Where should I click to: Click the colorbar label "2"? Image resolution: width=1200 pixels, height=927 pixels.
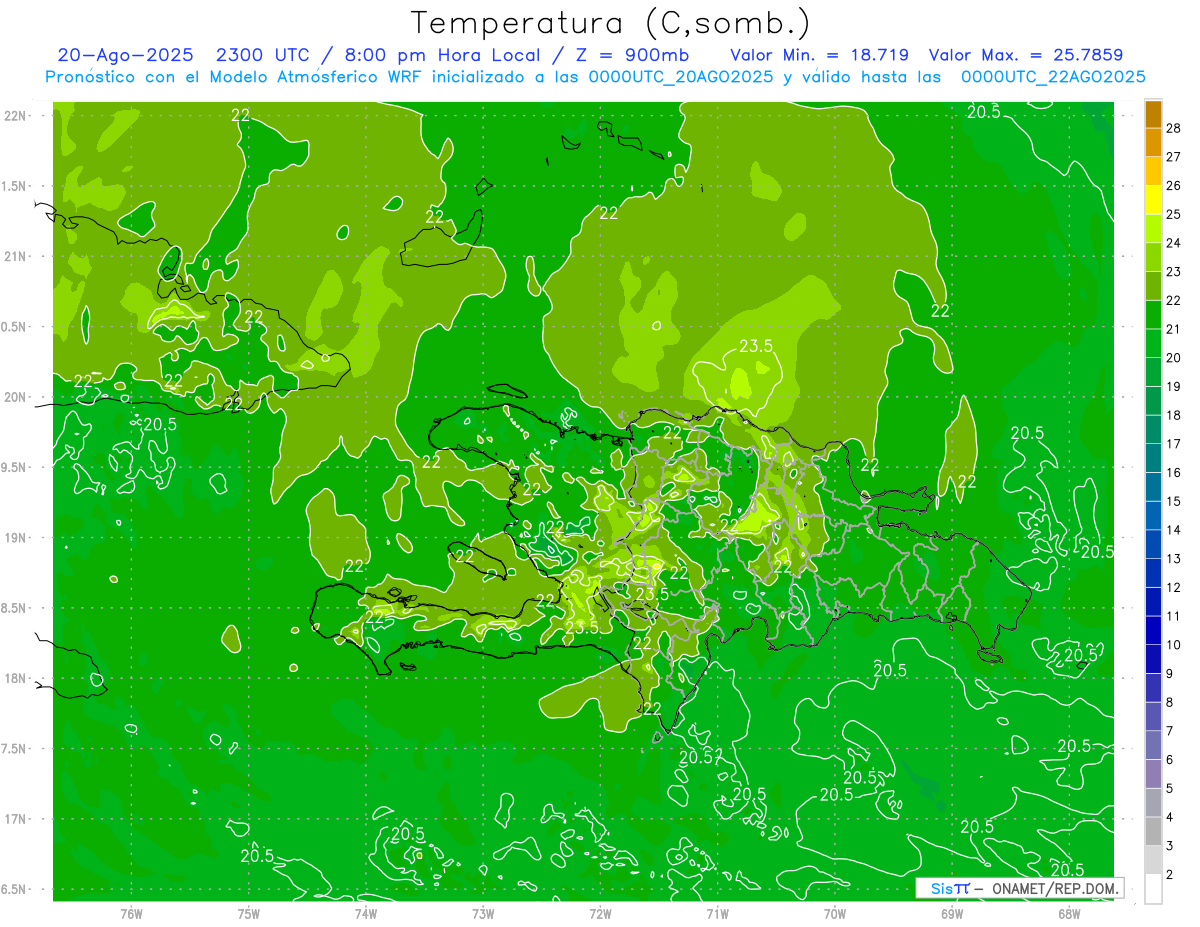click(x=1170, y=875)
